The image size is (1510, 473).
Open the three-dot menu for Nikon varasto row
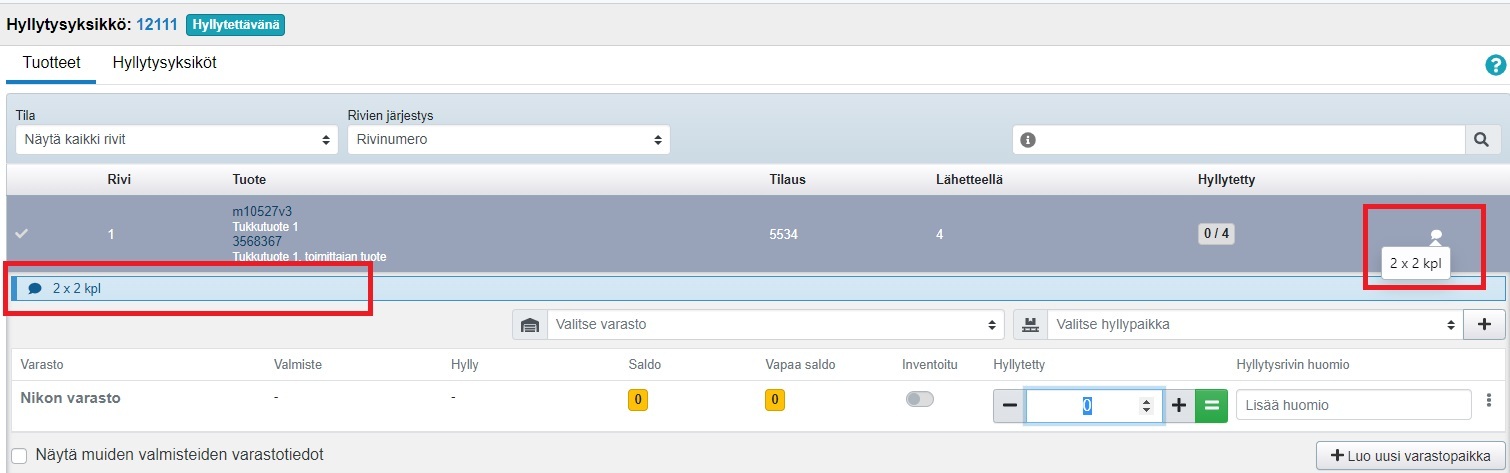[x=1489, y=400]
